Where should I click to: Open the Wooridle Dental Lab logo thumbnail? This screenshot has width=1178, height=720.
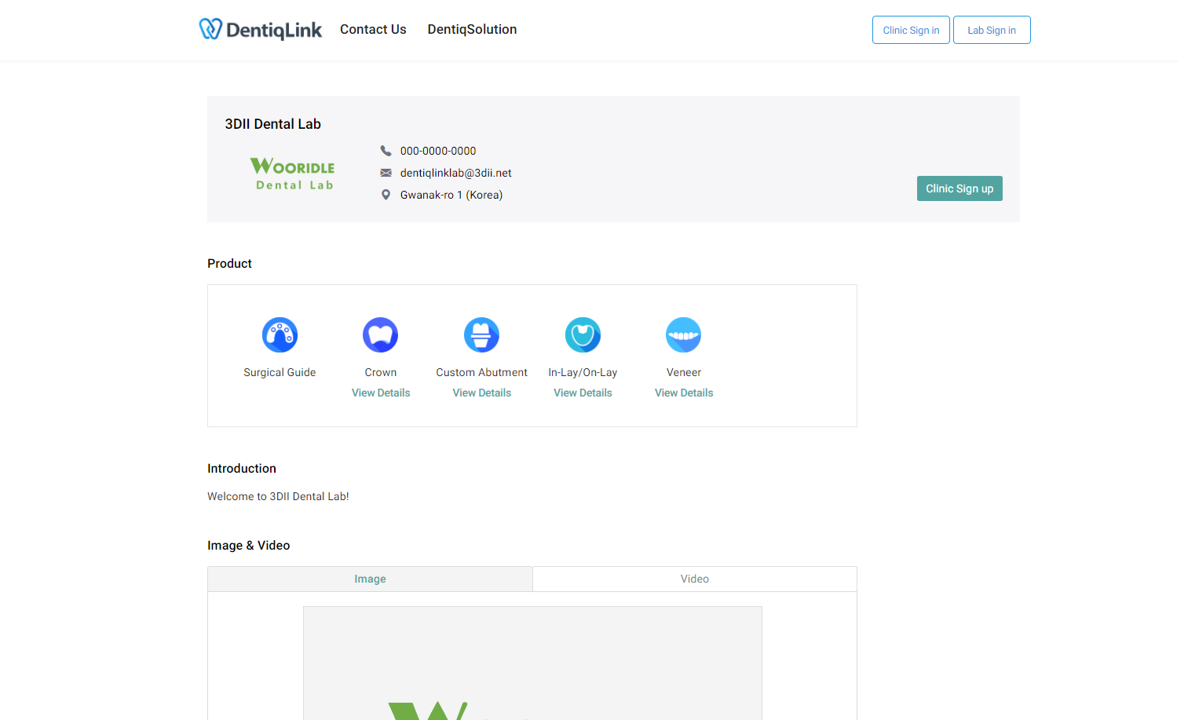(292, 173)
